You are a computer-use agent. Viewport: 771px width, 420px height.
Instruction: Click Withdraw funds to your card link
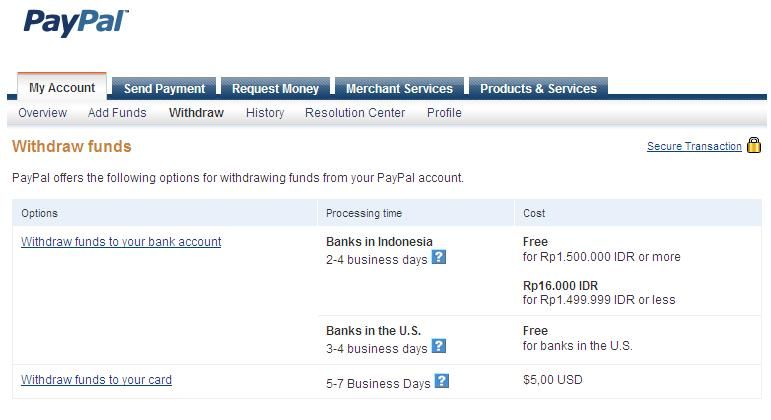point(96,380)
